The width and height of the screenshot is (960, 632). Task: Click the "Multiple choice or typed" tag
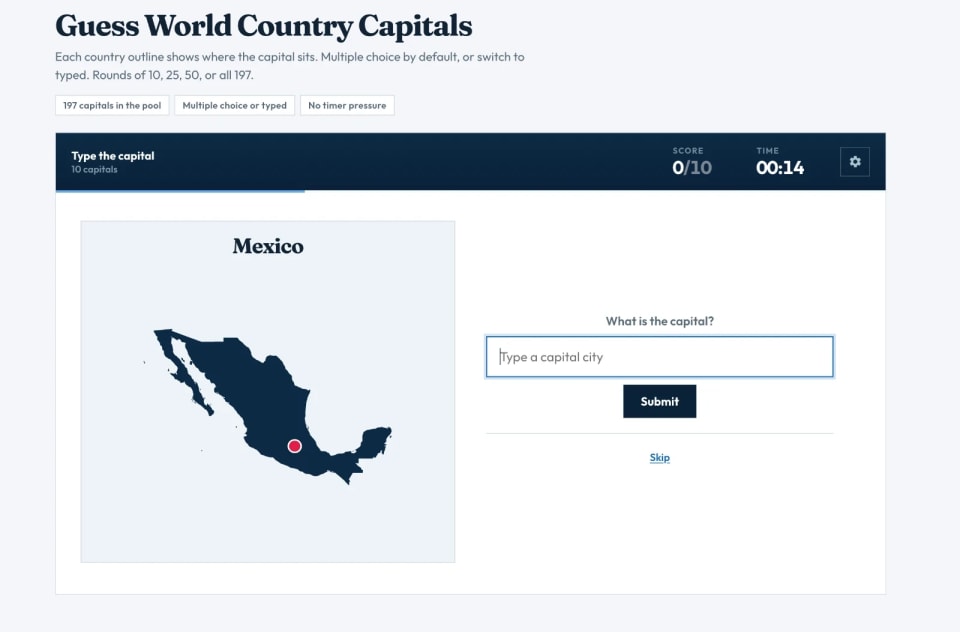click(x=234, y=105)
